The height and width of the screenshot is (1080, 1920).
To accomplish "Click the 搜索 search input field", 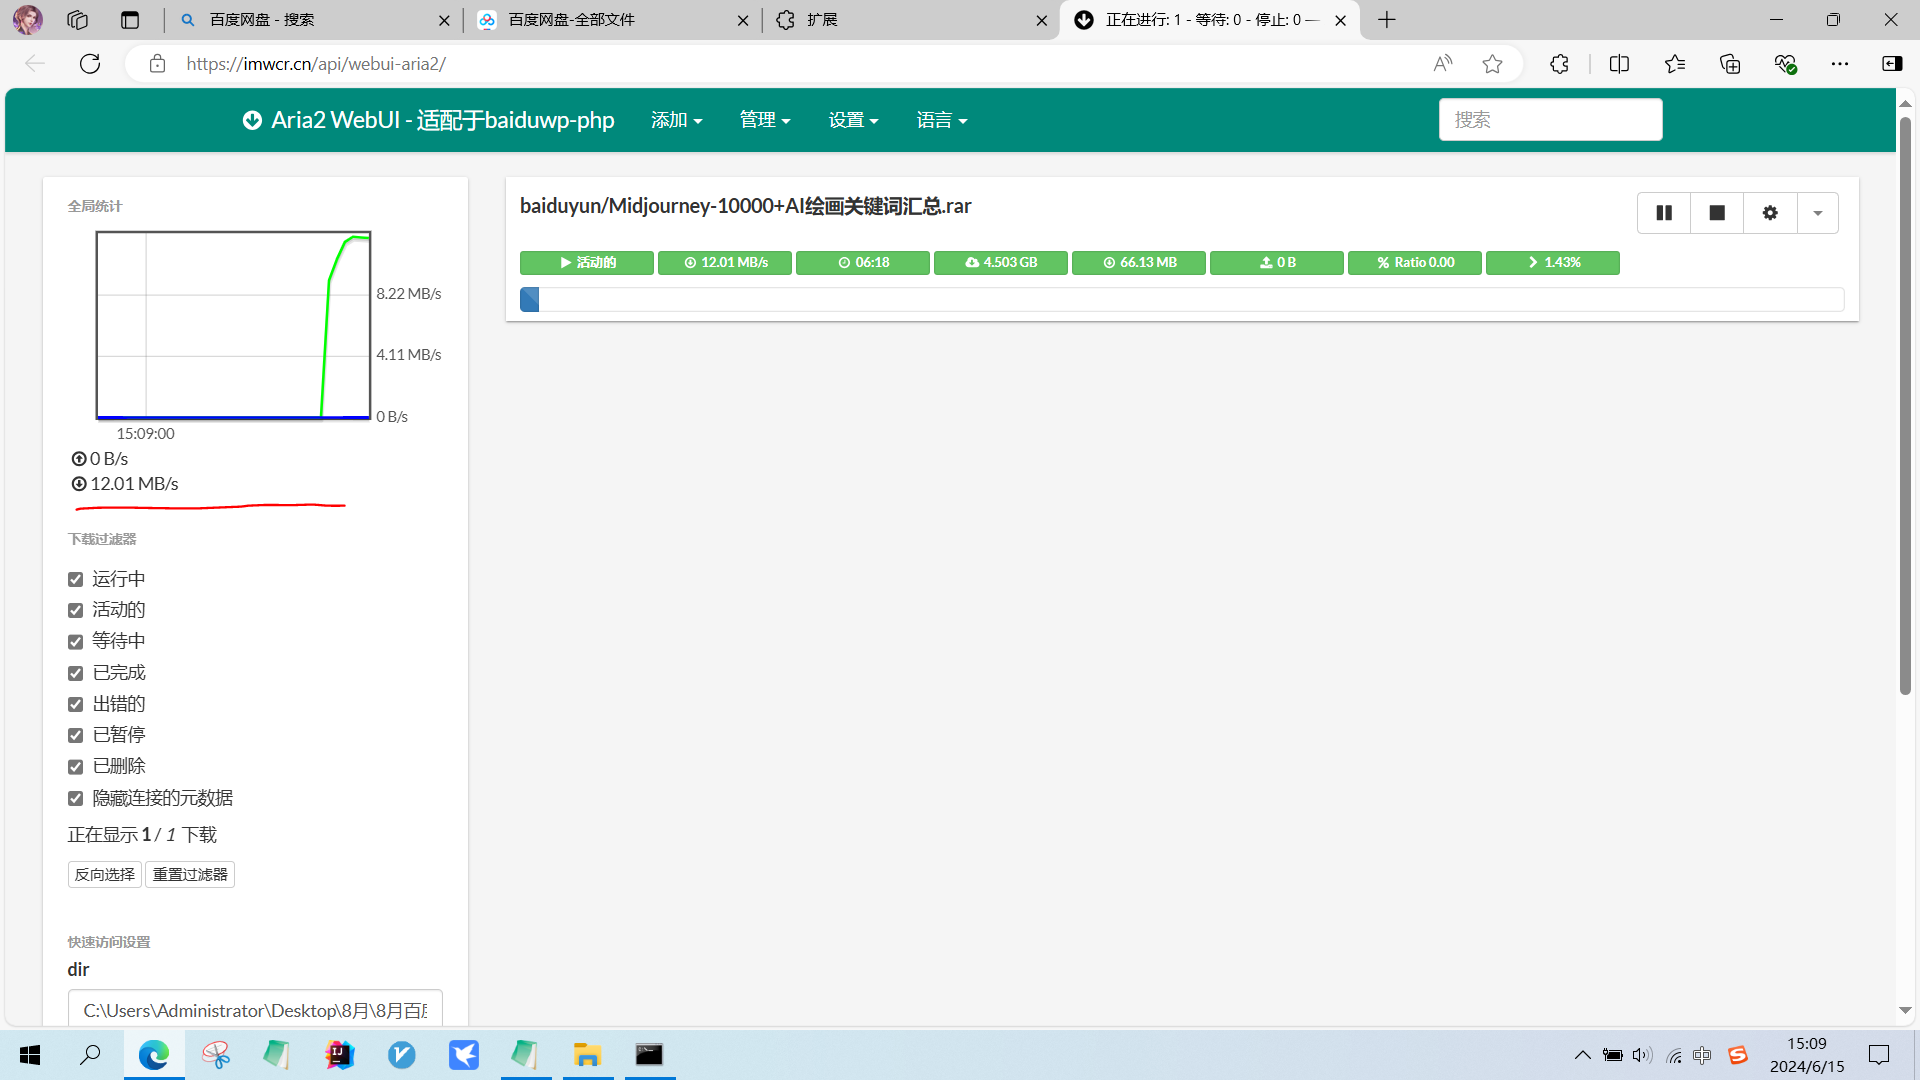I will coord(1550,120).
